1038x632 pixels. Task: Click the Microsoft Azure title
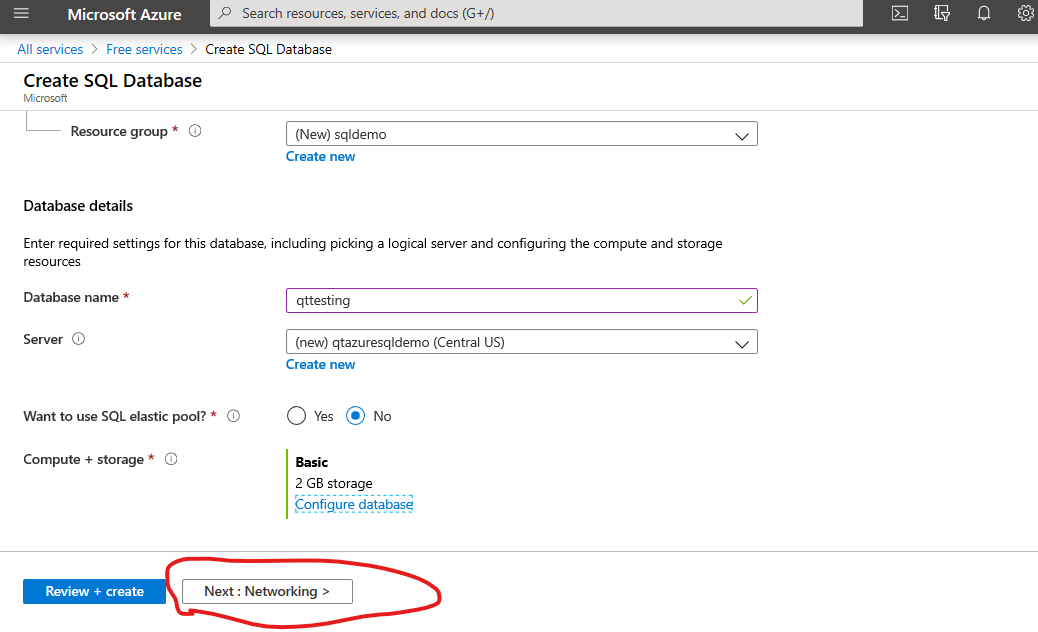tap(124, 15)
